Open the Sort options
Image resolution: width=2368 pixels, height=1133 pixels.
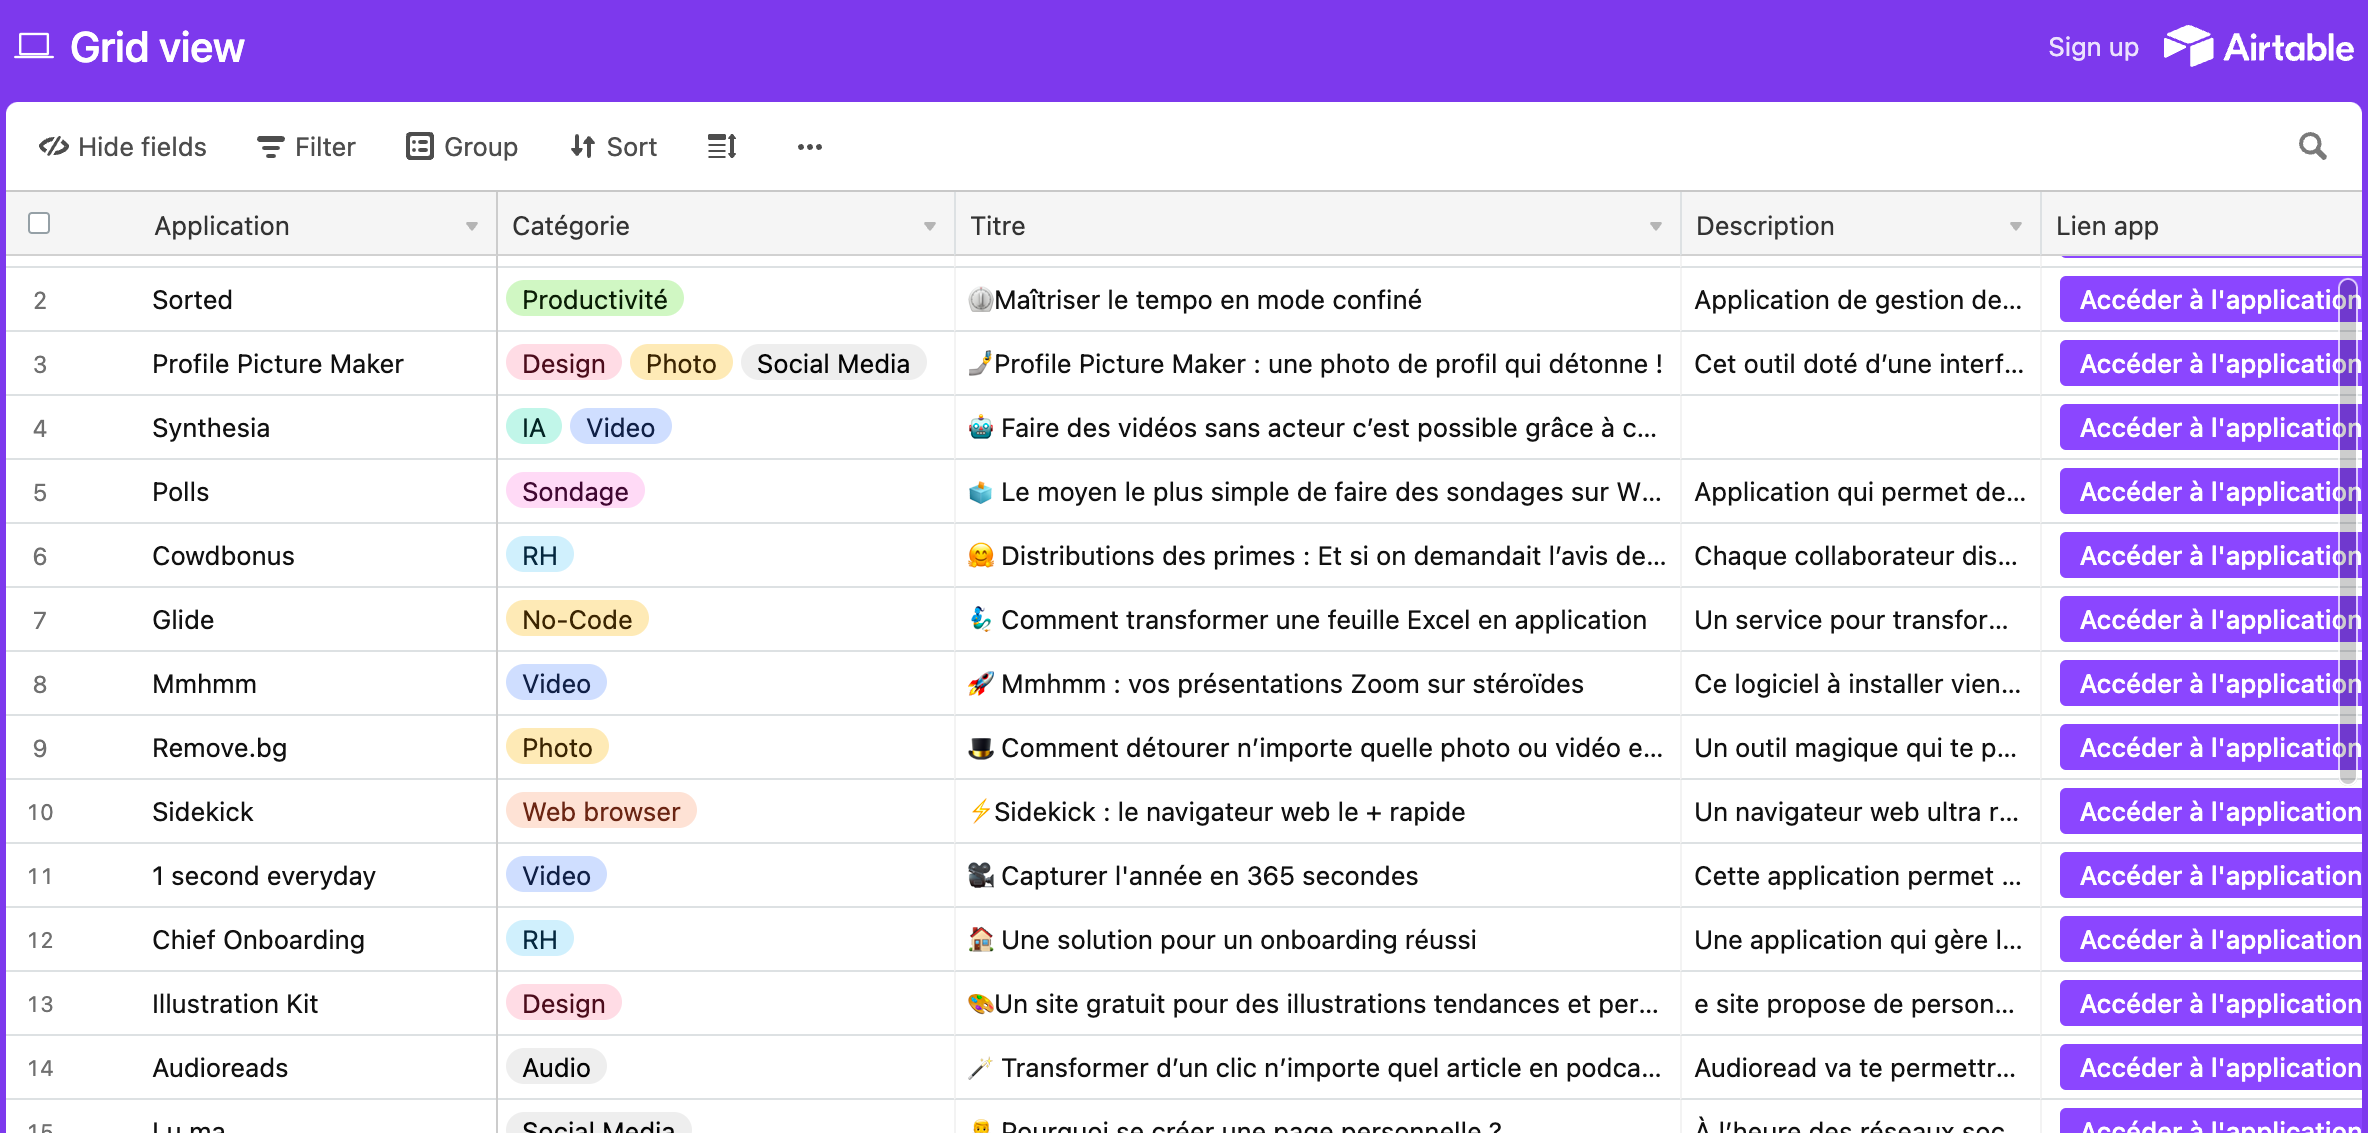(613, 146)
